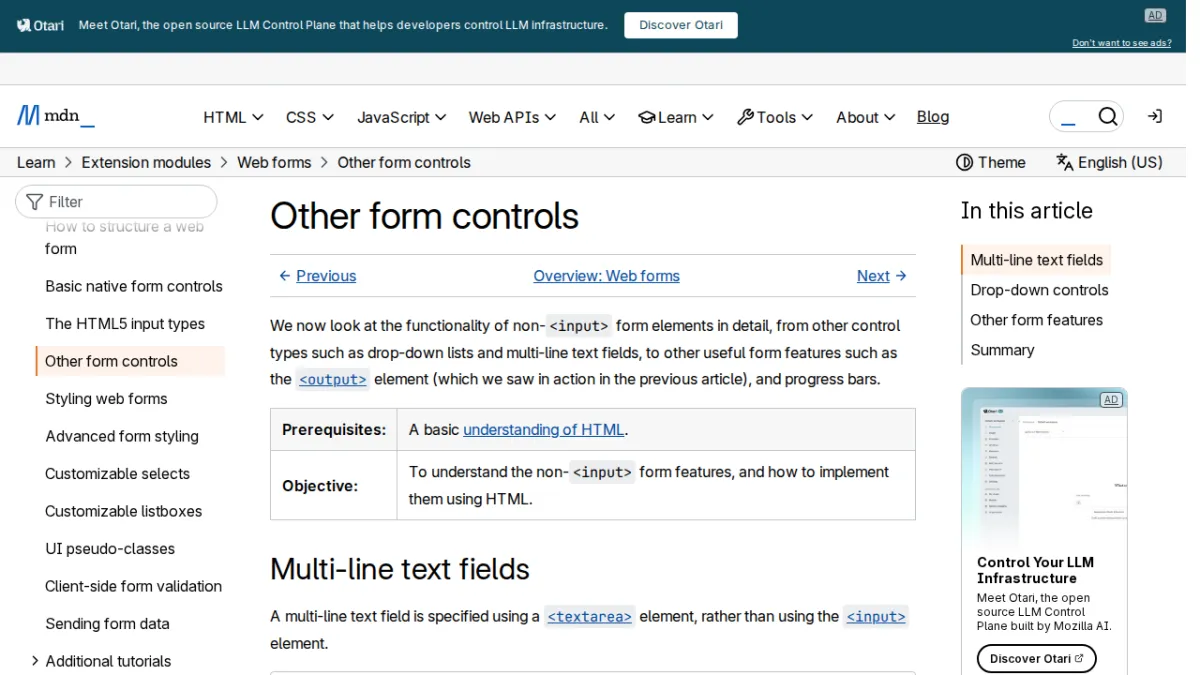Screen dimensions: 1200x675
Task: Expand the Web APIs navigation menu
Action: (x=512, y=117)
